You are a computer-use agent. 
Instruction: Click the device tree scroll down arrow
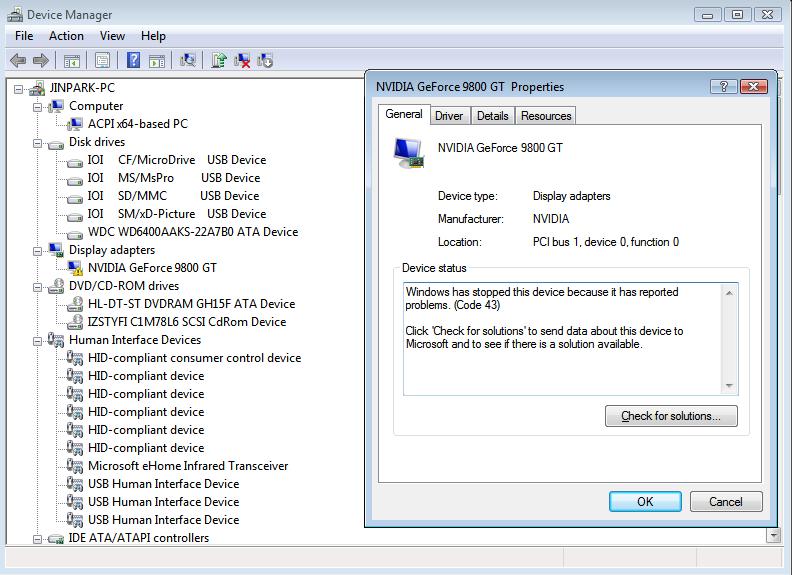(773, 535)
